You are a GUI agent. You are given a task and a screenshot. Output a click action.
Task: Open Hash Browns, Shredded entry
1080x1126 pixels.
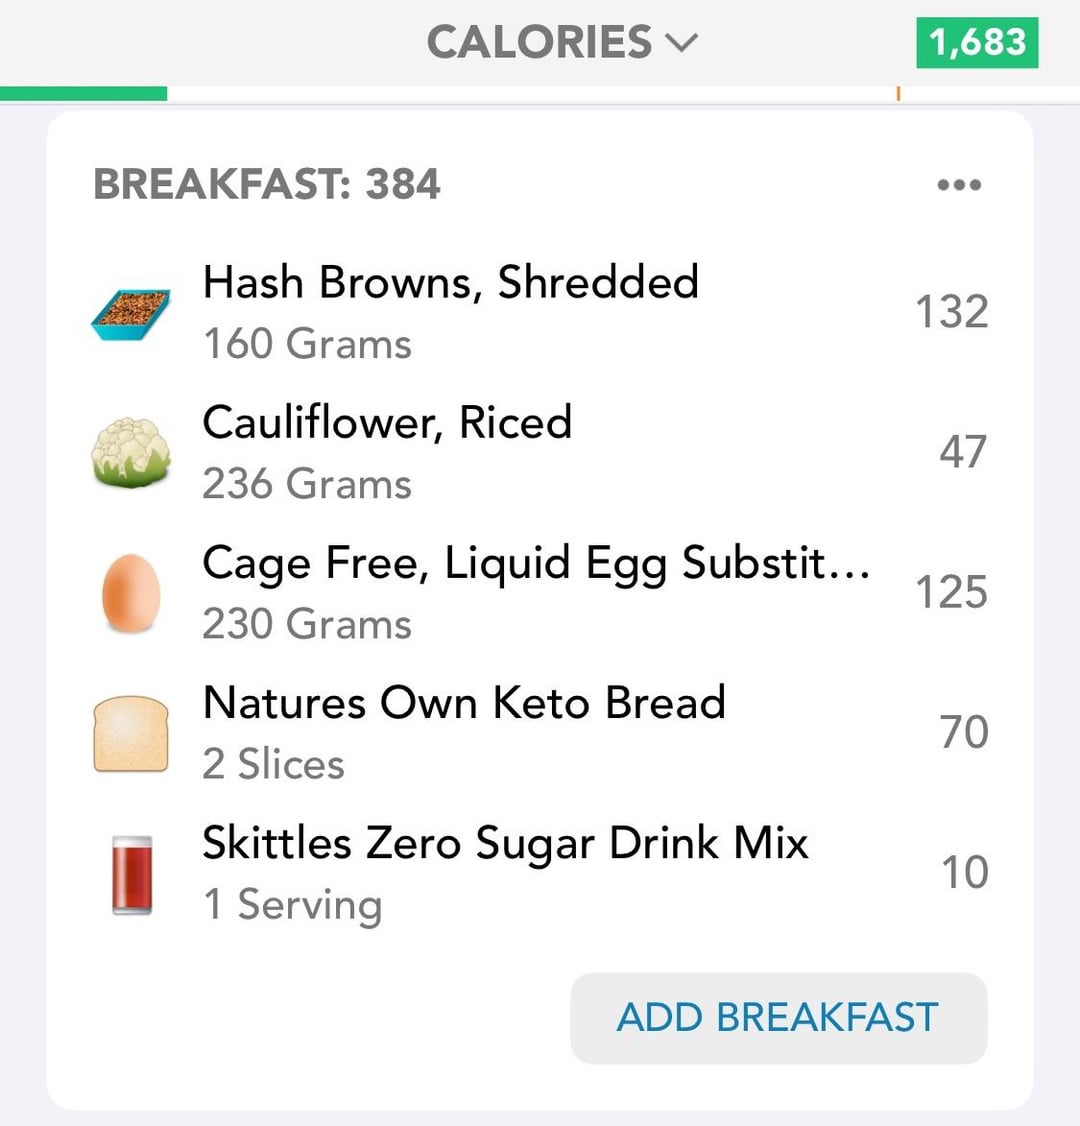[x=540, y=312]
